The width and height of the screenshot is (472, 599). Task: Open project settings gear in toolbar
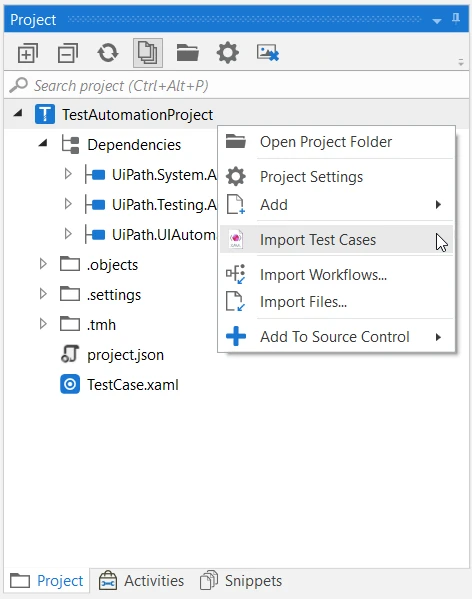(x=228, y=53)
